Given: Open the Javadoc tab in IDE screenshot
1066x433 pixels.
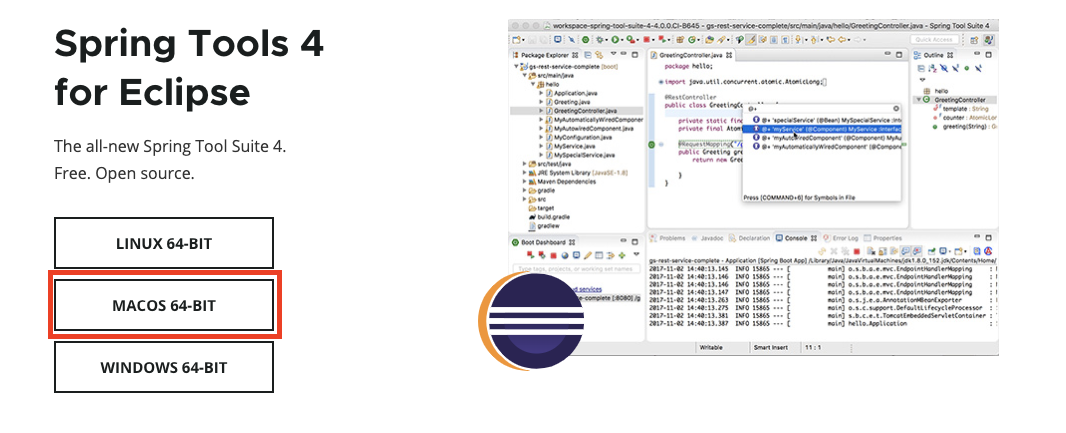Looking at the screenshot, I should [x=708, y=238].
